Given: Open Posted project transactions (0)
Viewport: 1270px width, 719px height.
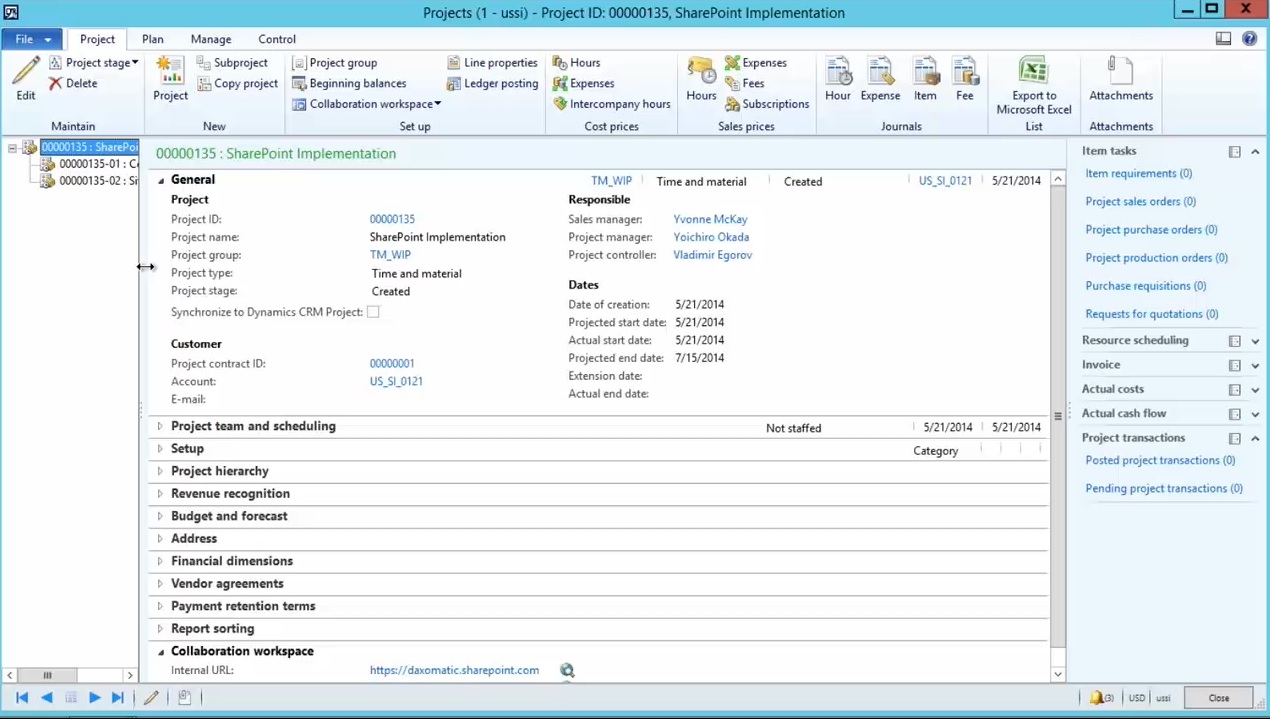Looking at the screenshot, I should (x=1160, y=461).
